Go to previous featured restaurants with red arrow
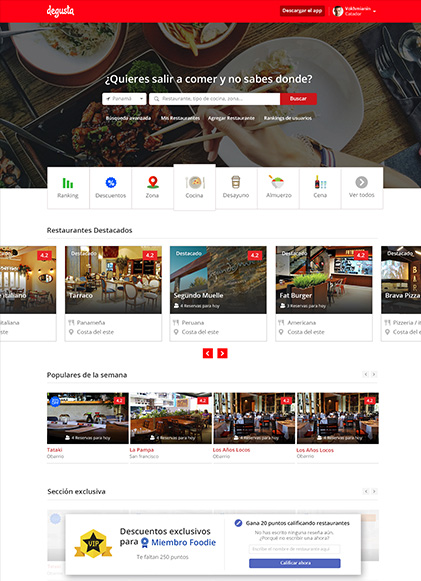421x581 pixels. pyautogui.click(x=208, y=353)
